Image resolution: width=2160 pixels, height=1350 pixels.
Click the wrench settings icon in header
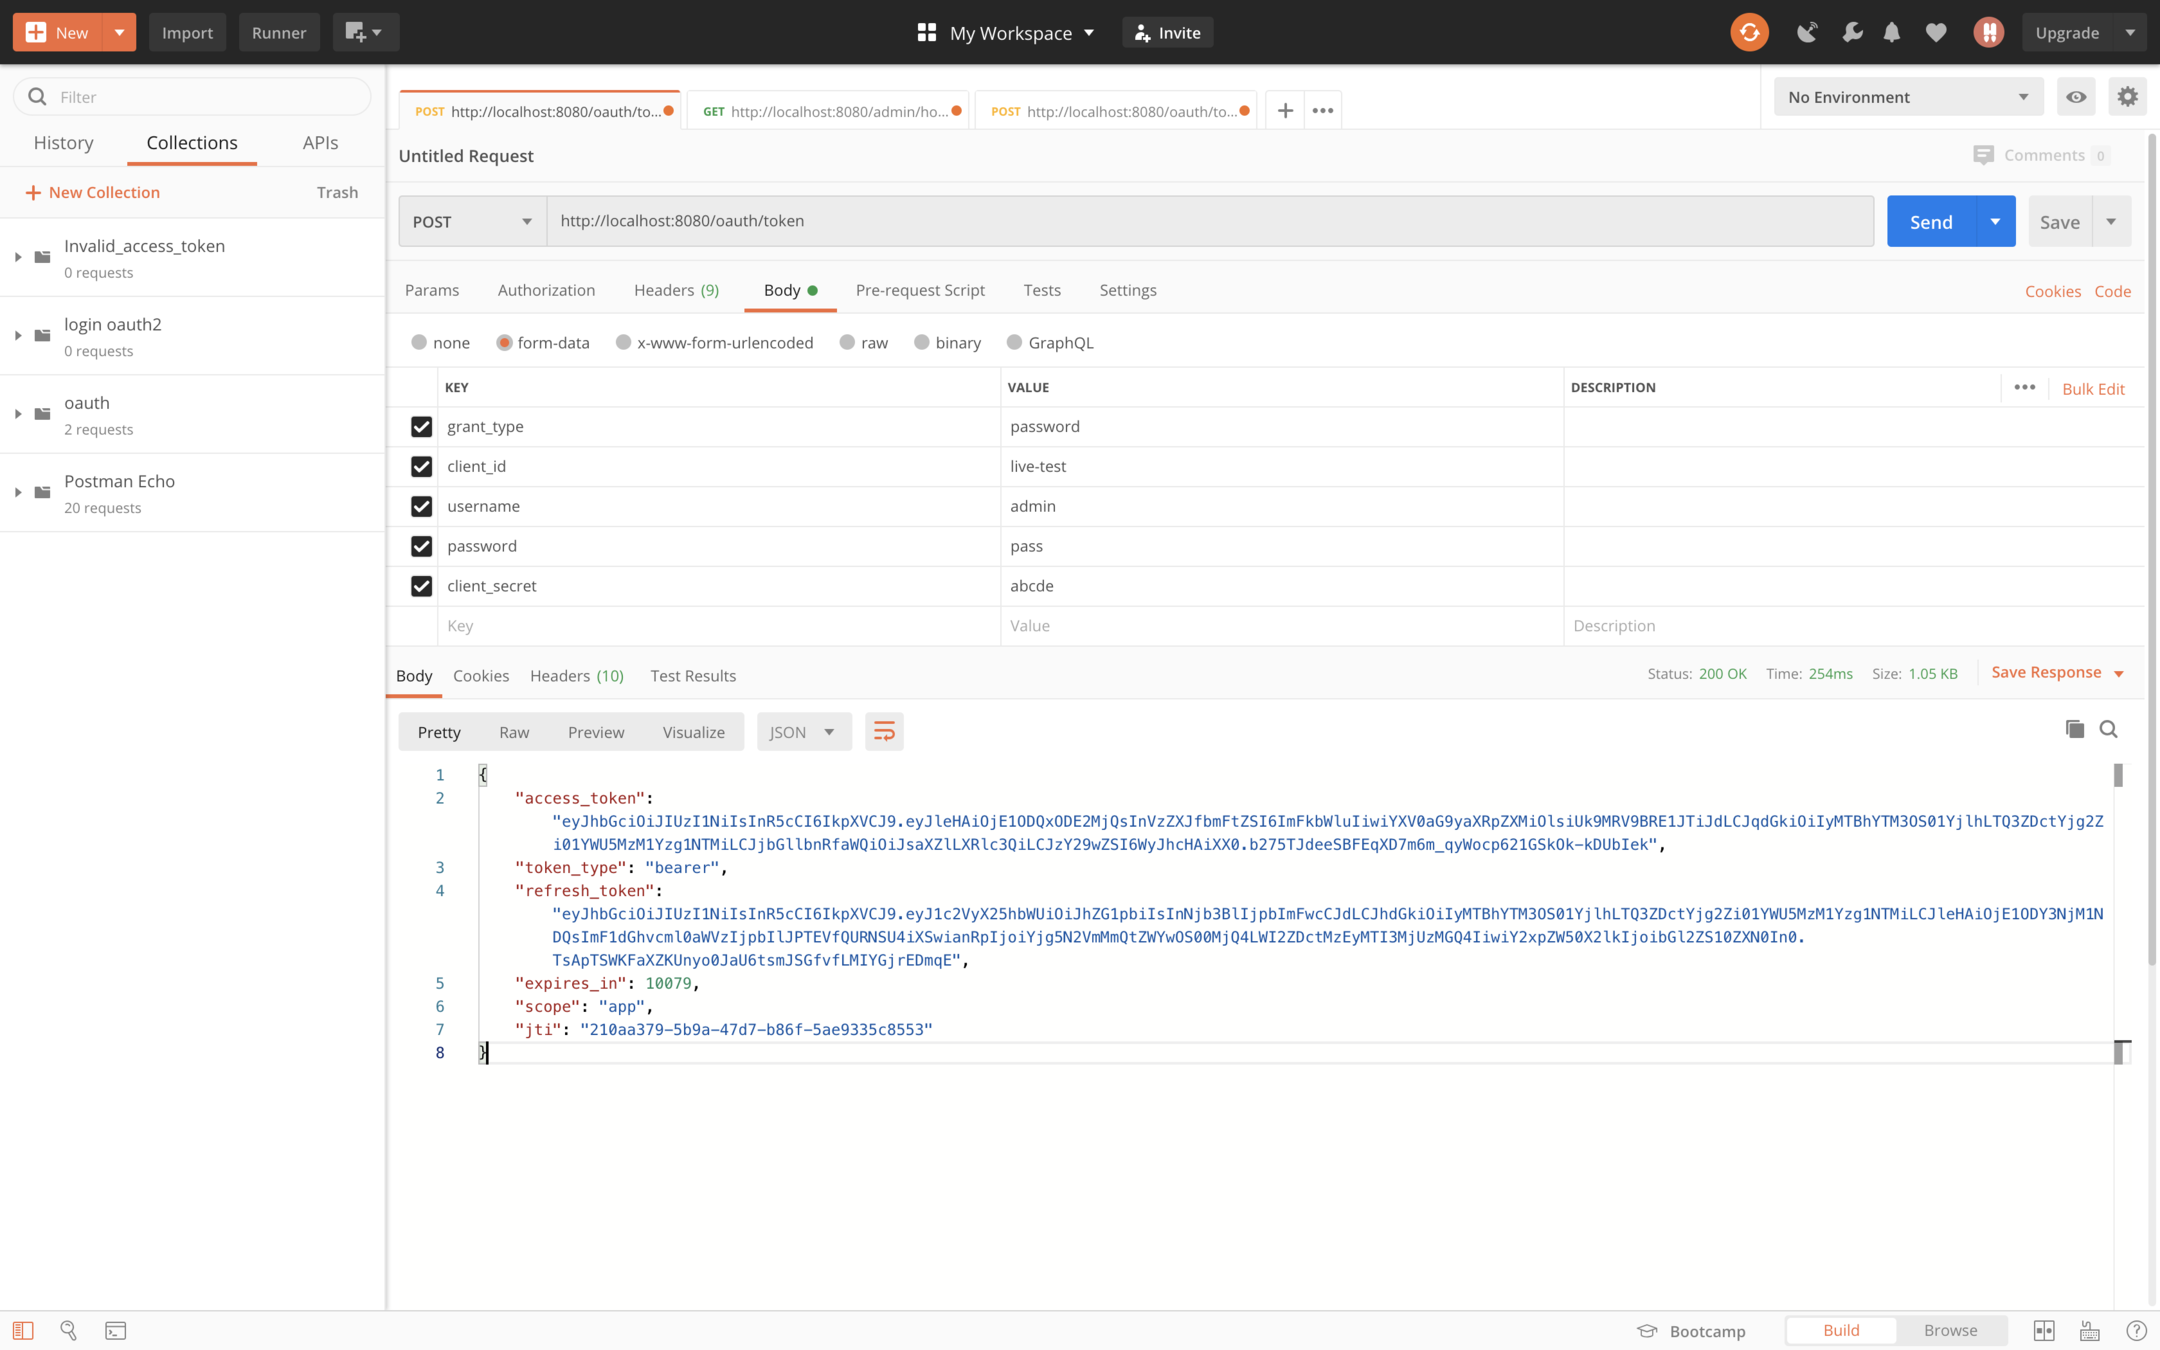pyautogui.click(x=1852, y=32)
